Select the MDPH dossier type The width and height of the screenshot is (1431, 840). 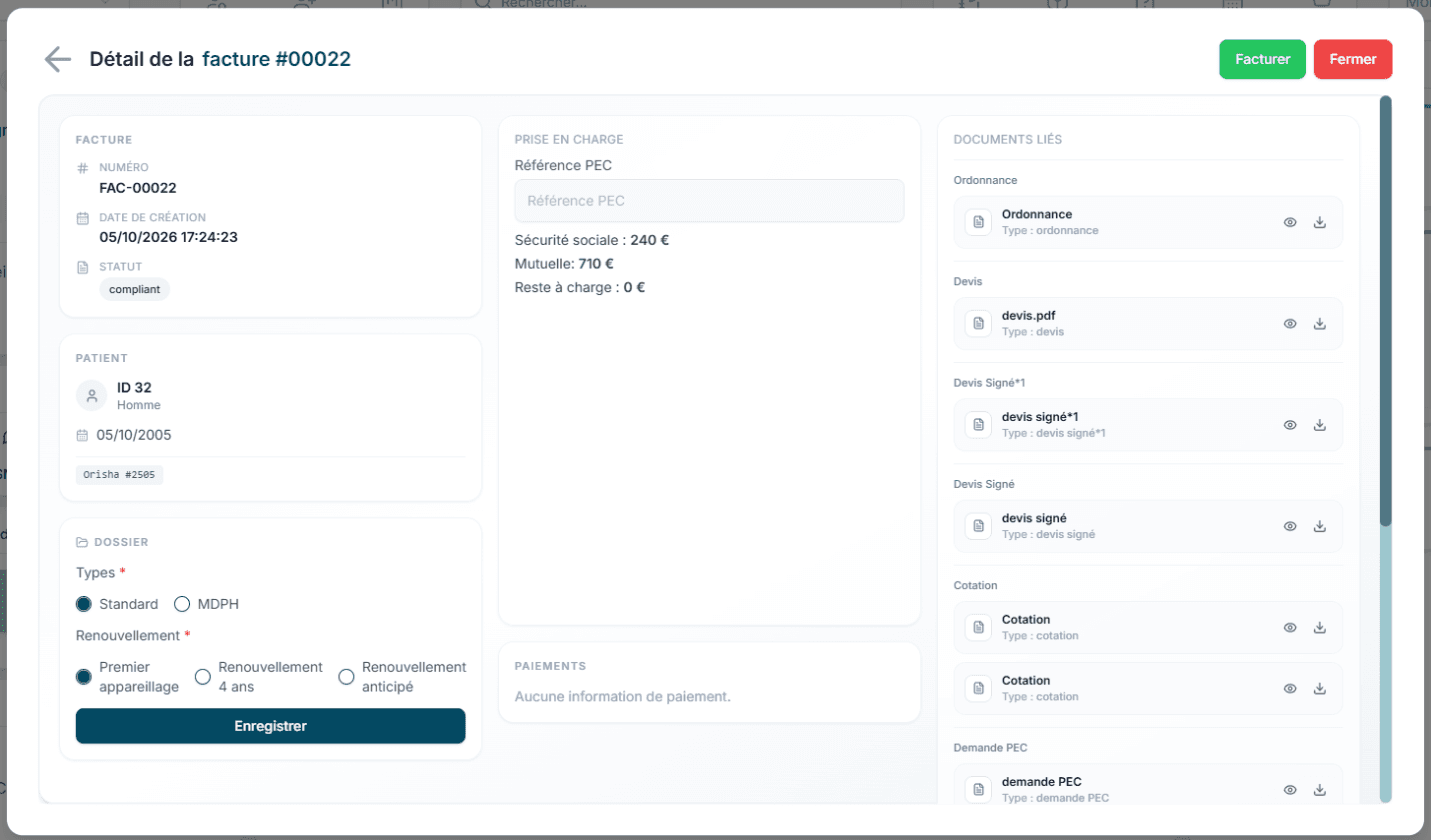pyautogui.click(x=182, y=604)
